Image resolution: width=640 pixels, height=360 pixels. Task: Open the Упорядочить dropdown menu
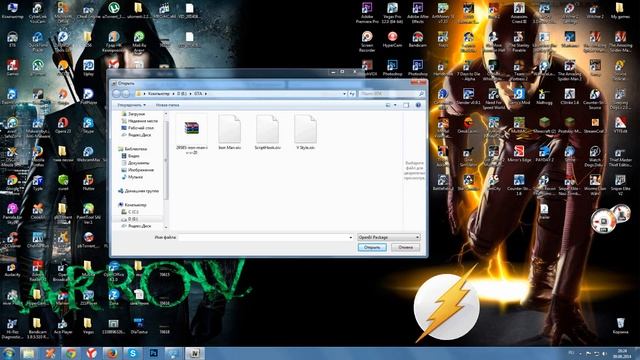point(131,105)
